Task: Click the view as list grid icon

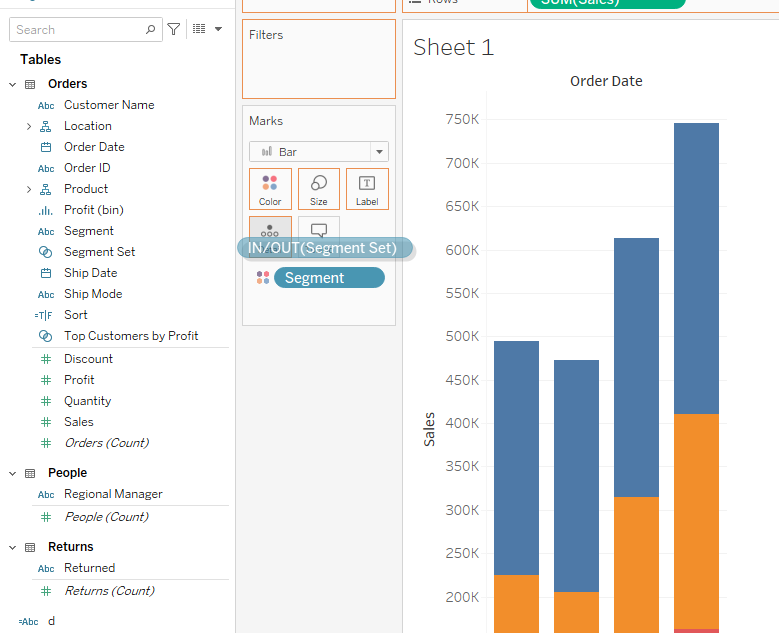Action: pos(199,29)
